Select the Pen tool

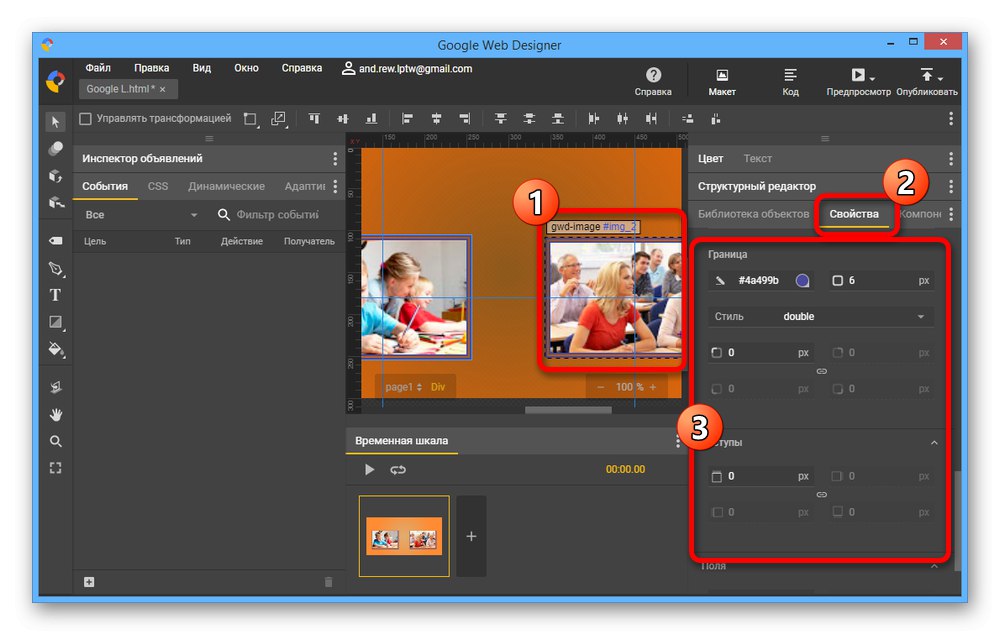coord(56,269)
